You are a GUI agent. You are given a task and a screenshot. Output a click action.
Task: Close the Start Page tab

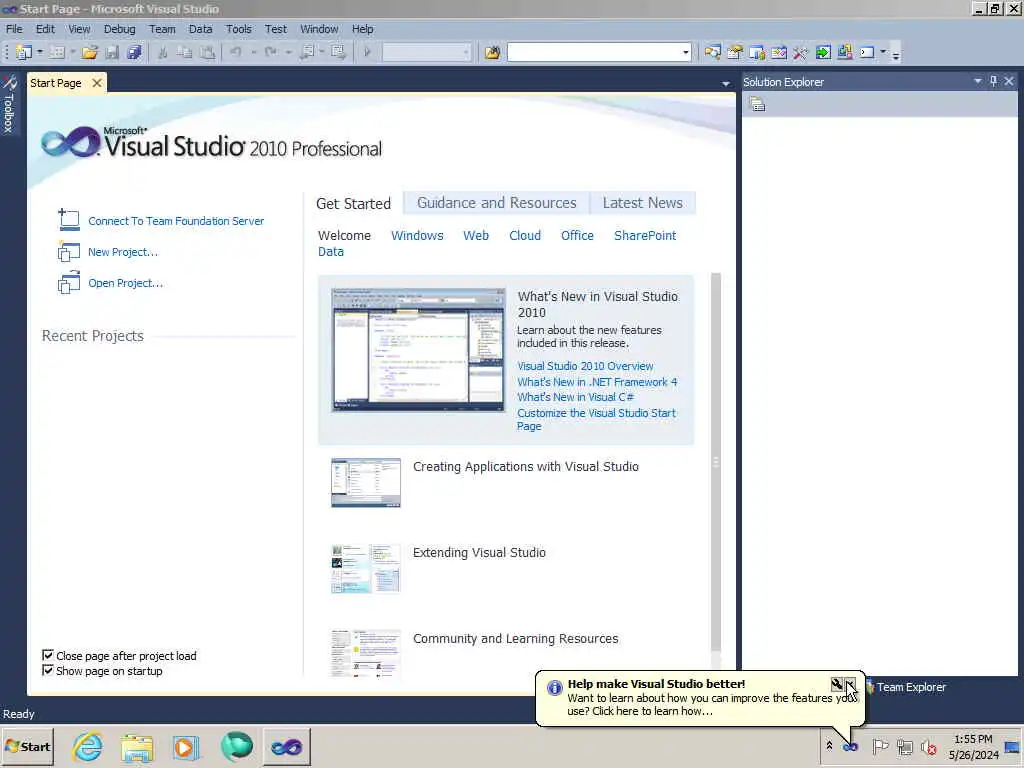pos(97,83)
